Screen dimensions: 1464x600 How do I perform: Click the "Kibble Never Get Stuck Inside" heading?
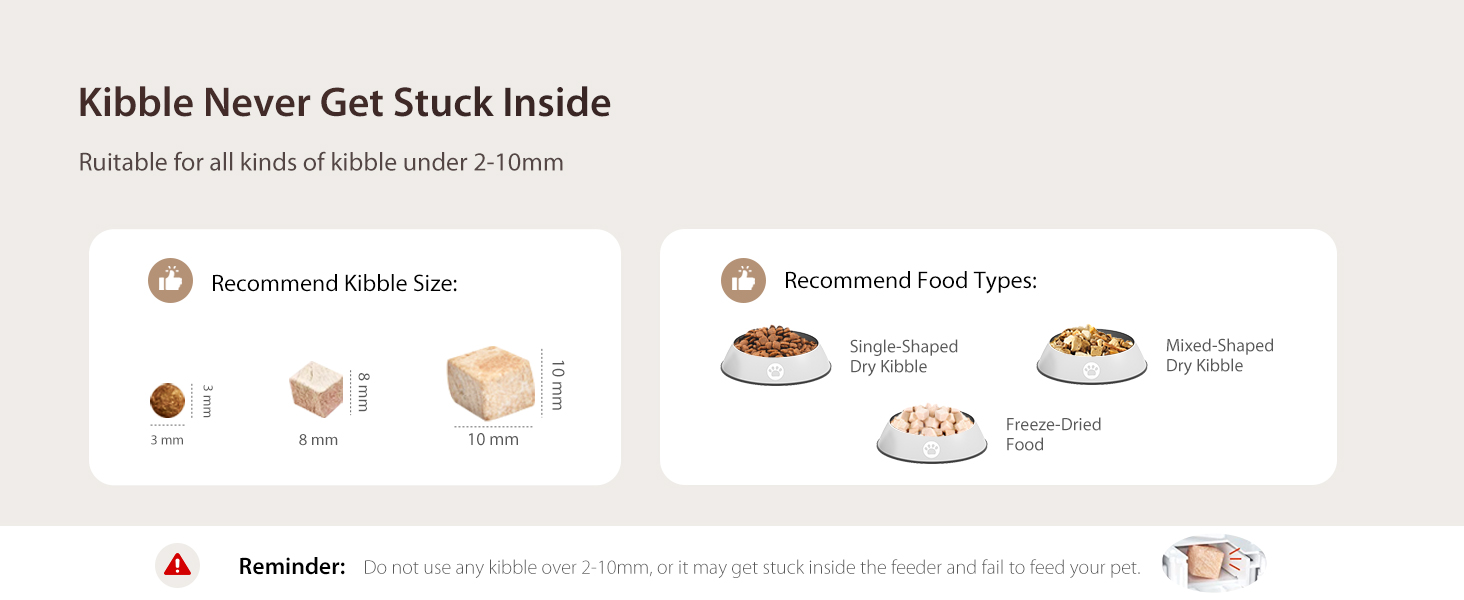[344, 103]
